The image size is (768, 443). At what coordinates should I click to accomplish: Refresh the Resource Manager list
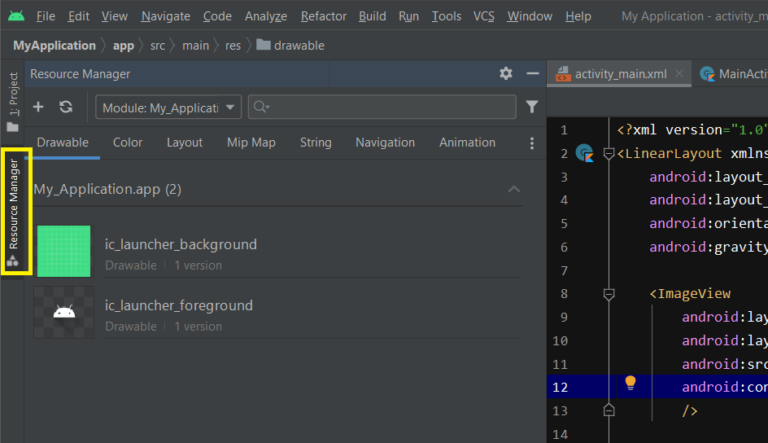(x=66, y=107)
